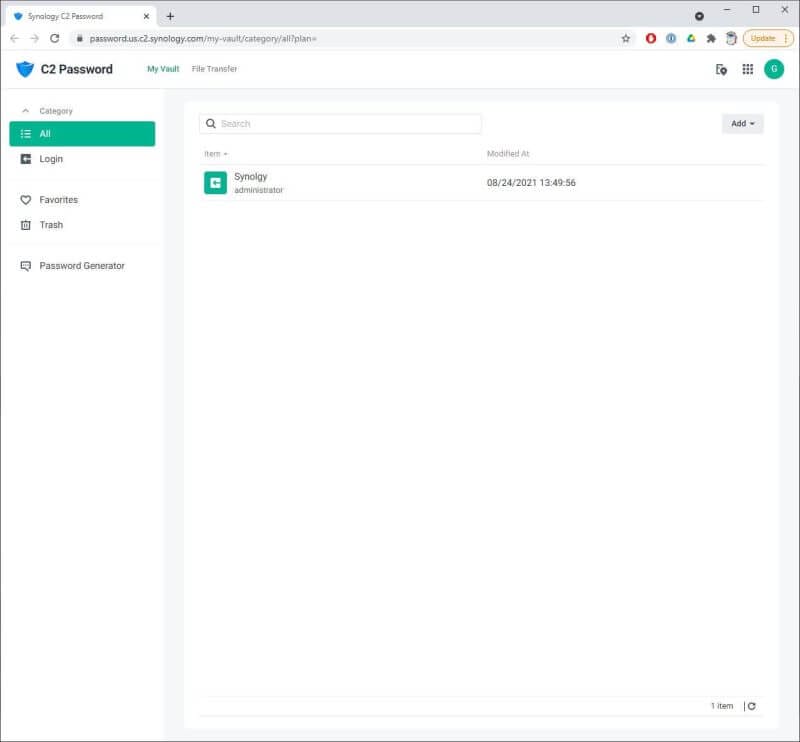Open the Add dropdown menu
This screenshot has height=742, width=800.
[x=742, y=123]
